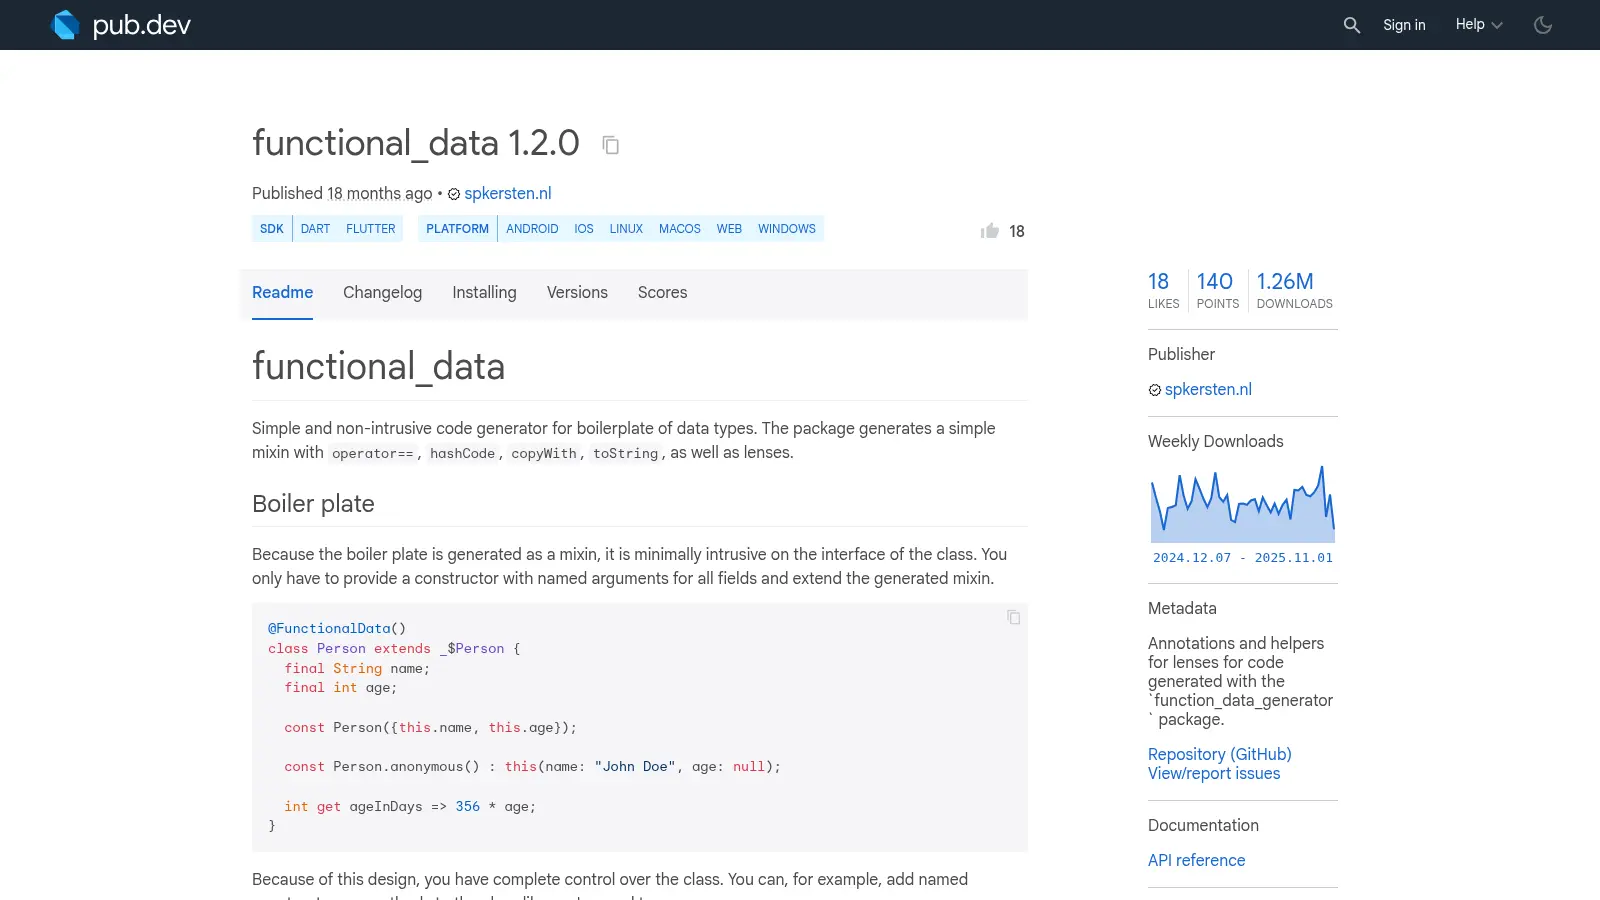Toggle dark mode with the moon icon
Screen dimensions: 1600x900
[1543, 25]
